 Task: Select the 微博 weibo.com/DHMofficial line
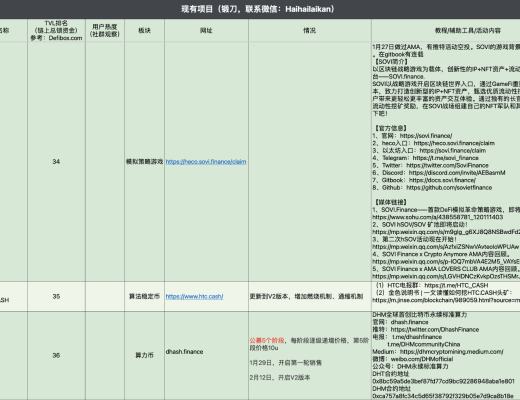coord(413,359)
